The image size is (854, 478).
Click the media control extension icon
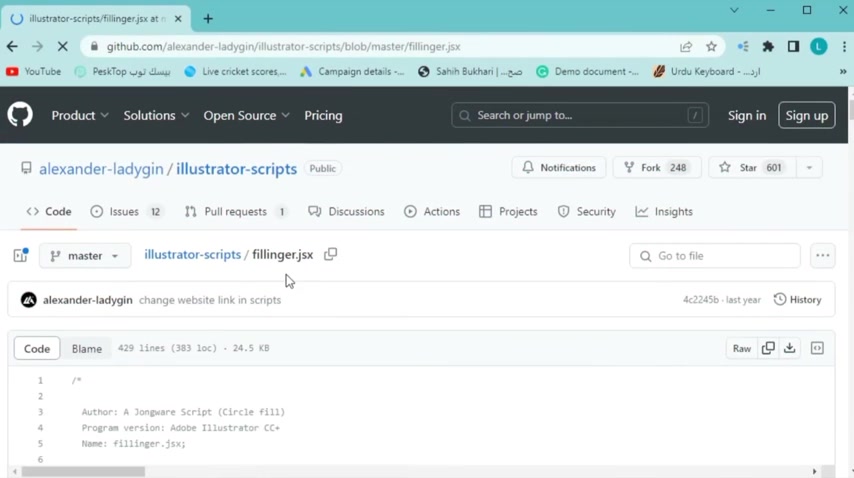click(x=743, y=47)
